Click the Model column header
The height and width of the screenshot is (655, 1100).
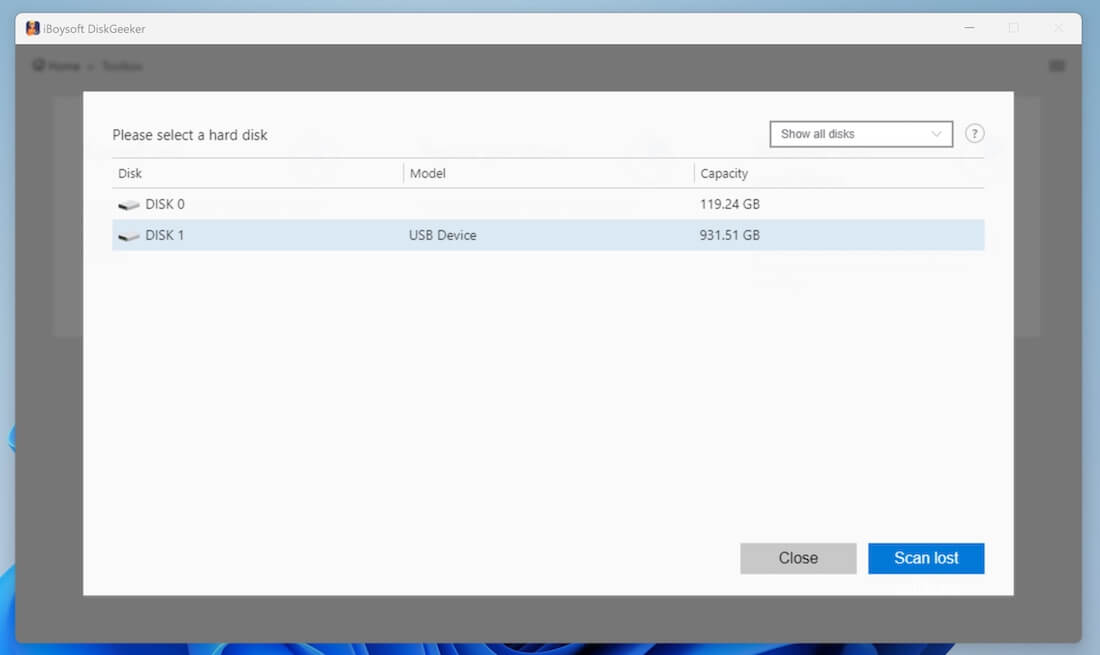tap(427, 173)
